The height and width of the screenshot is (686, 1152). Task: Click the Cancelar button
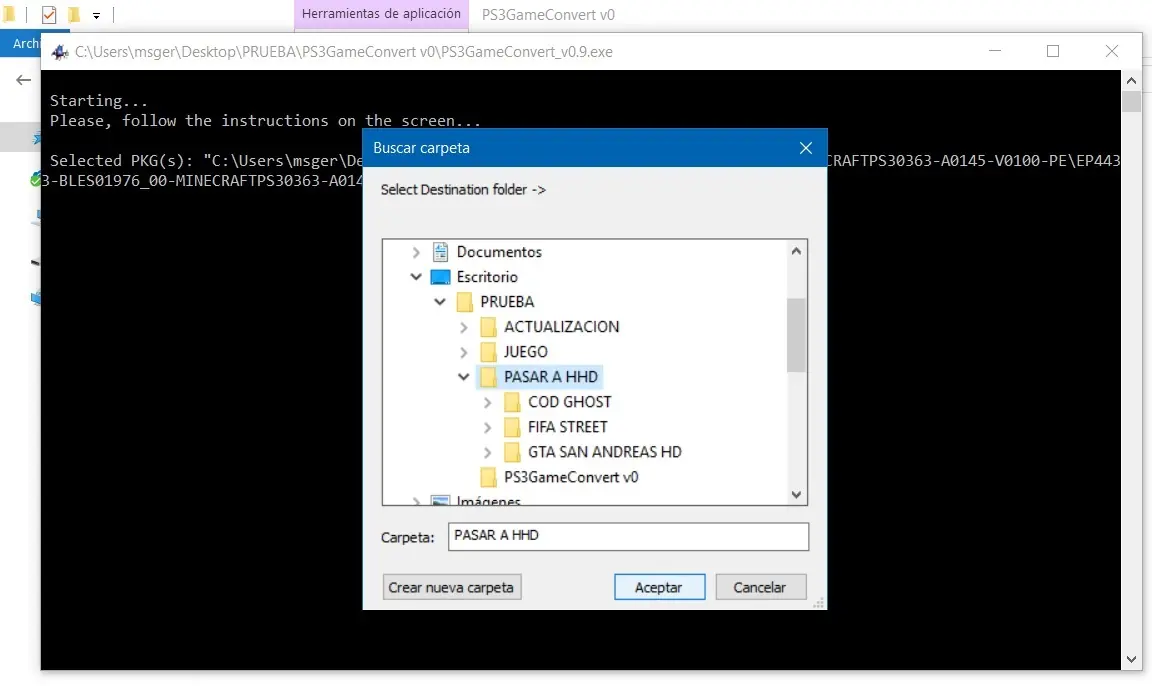coord(760,587)
